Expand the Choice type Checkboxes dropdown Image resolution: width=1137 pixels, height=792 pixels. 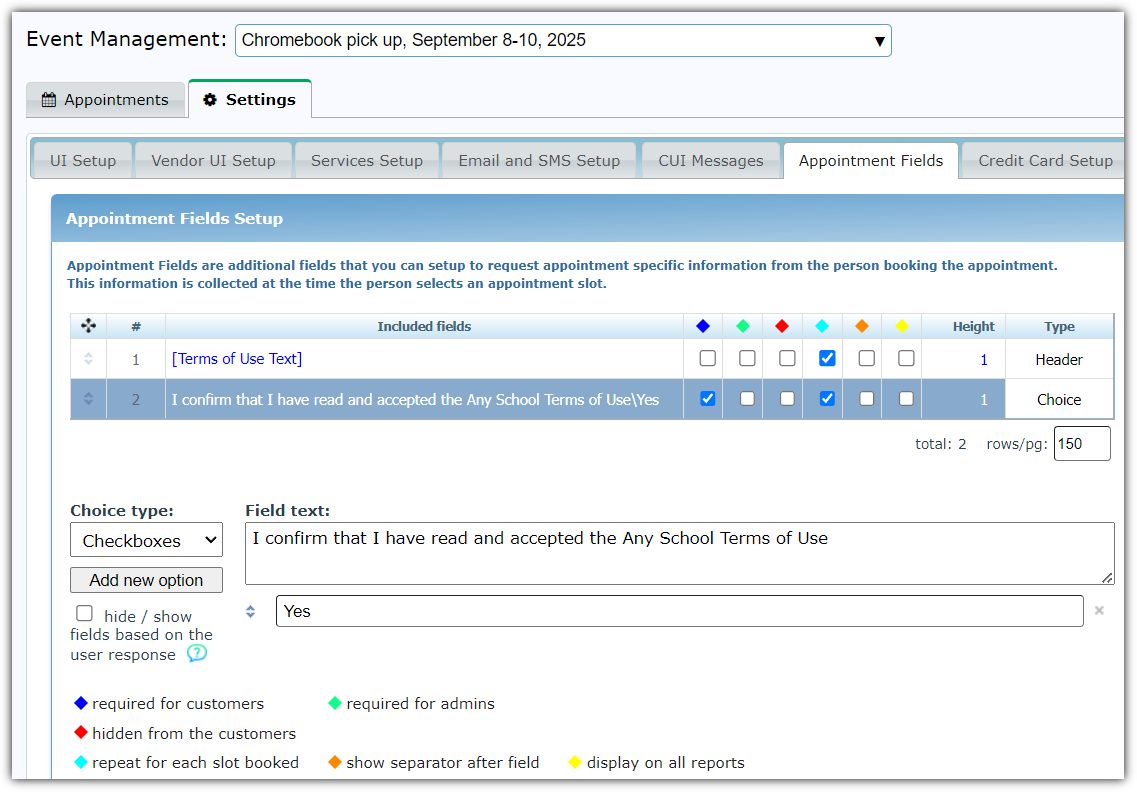click(x=146, y=541)
